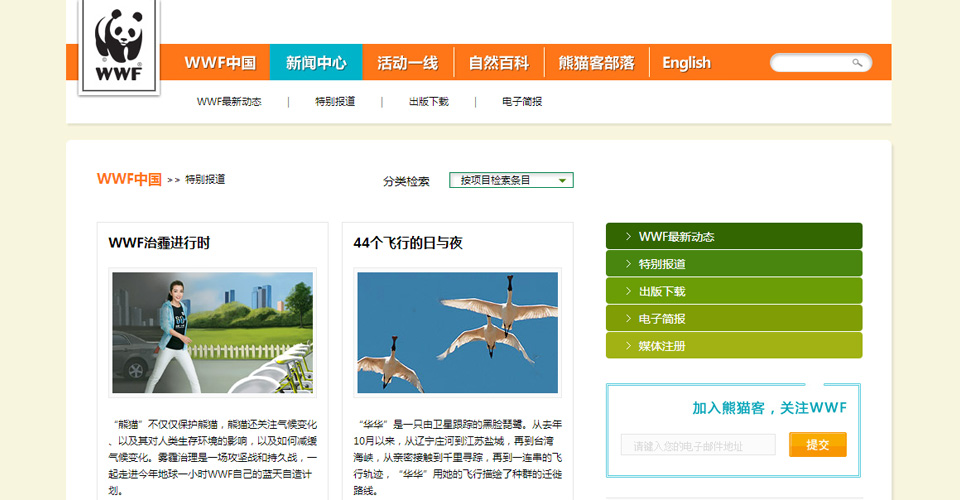Open the 按项目检索条目 dropdown
The width and height of the screenshot is (960, 500).
[x=511, y=180]
